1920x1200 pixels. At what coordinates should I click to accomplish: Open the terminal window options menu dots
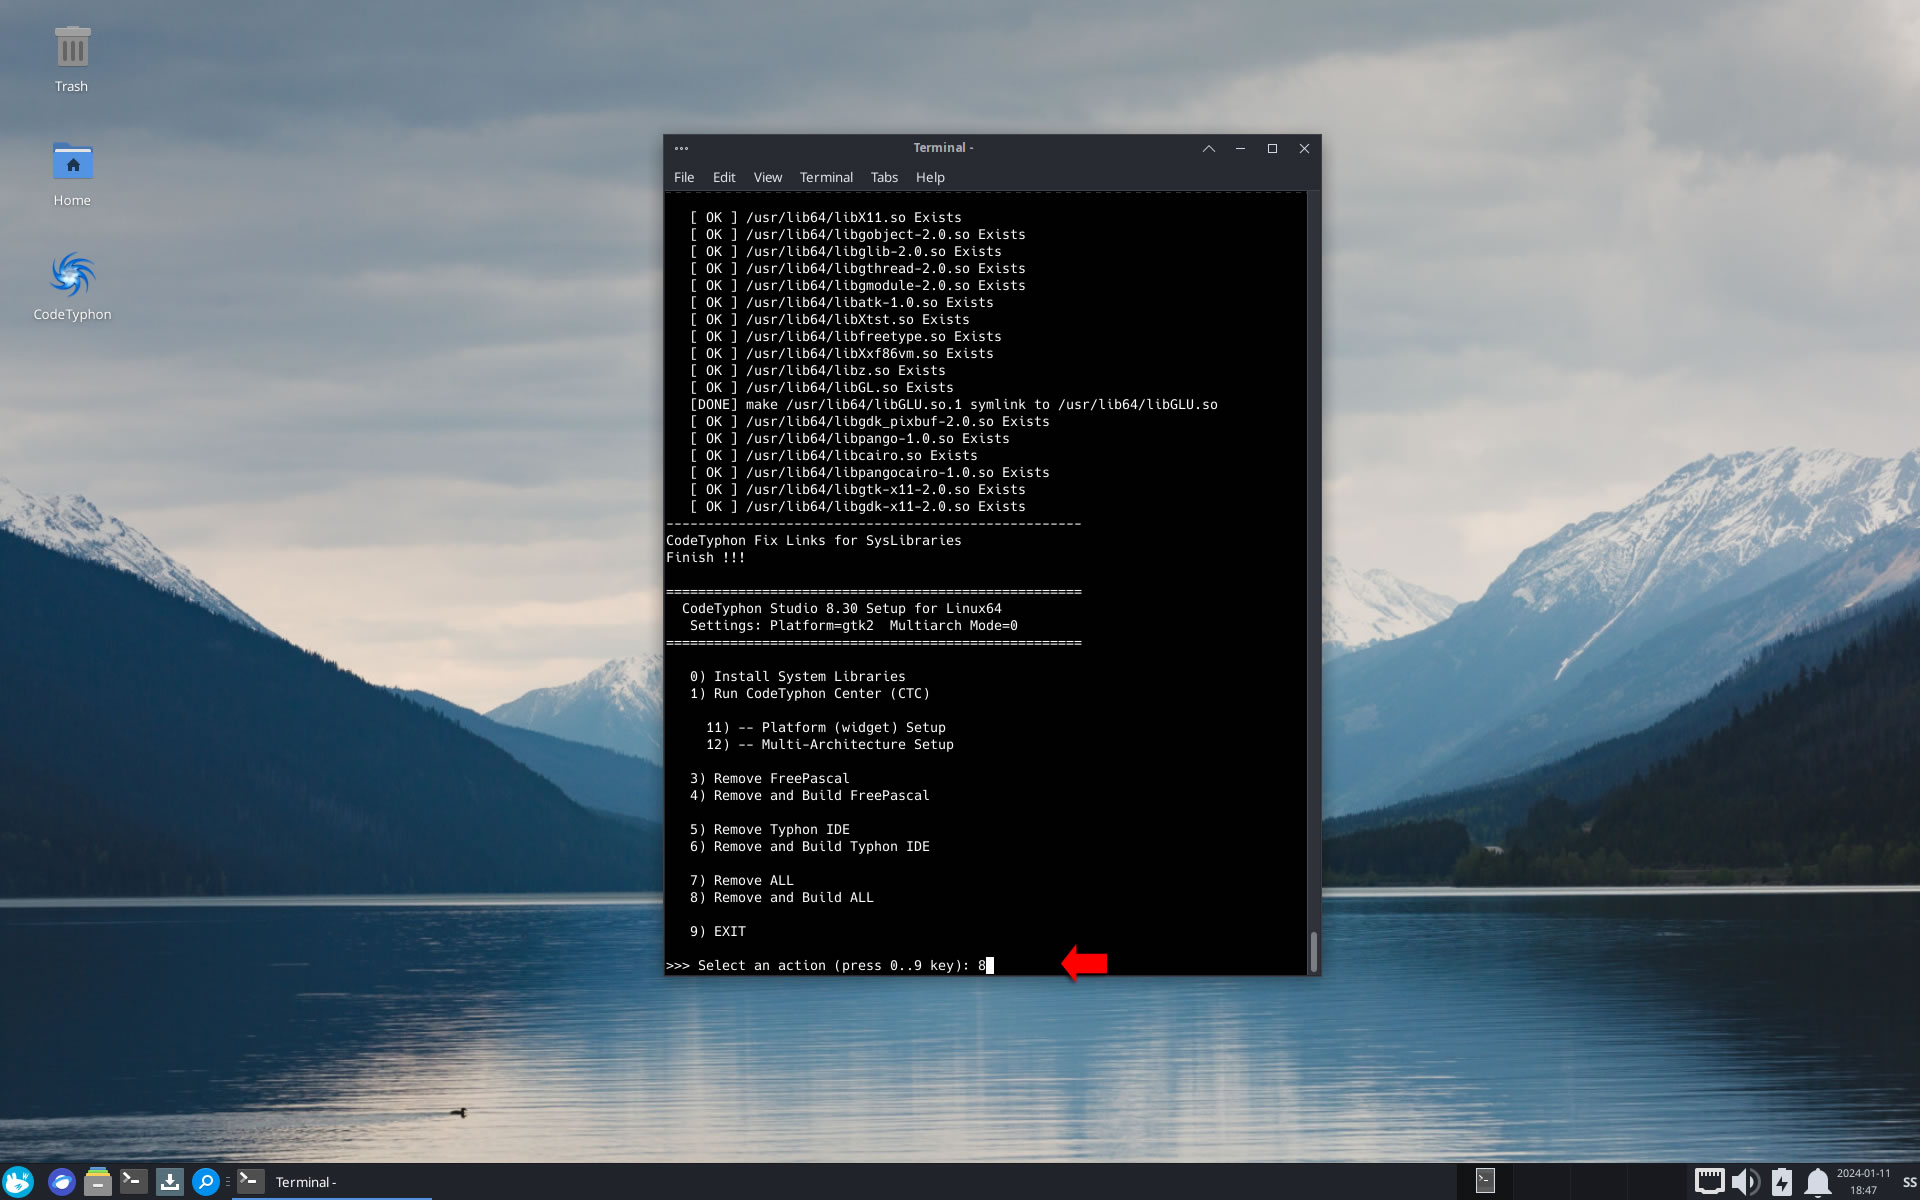681,148
